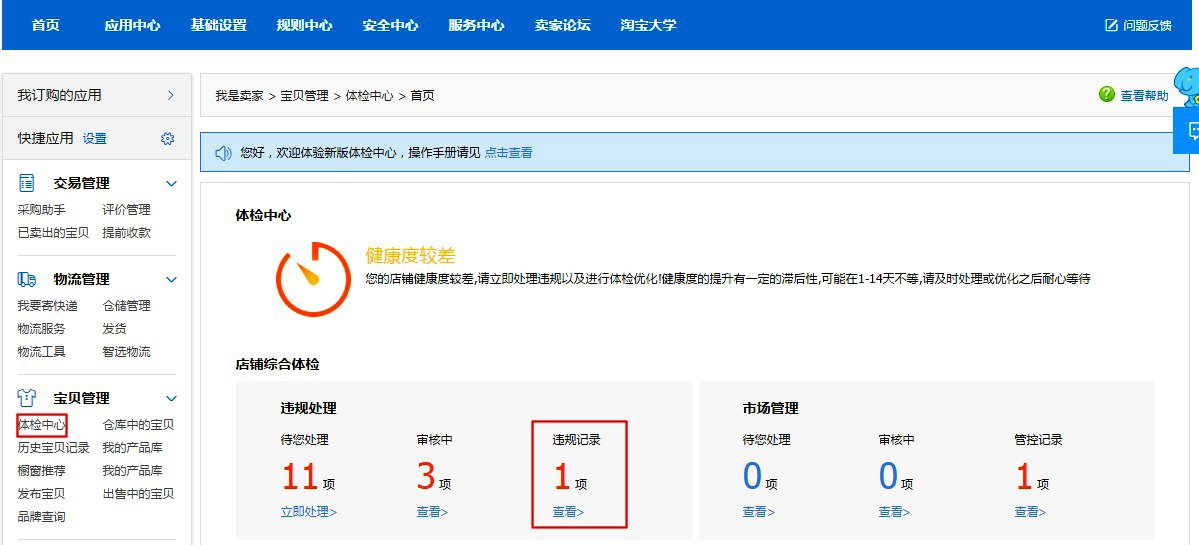The width and height of the screenshot is (1199, 545).
Task: Click 设置 next to 快捷应用
Action: click(x=95, y=138)
